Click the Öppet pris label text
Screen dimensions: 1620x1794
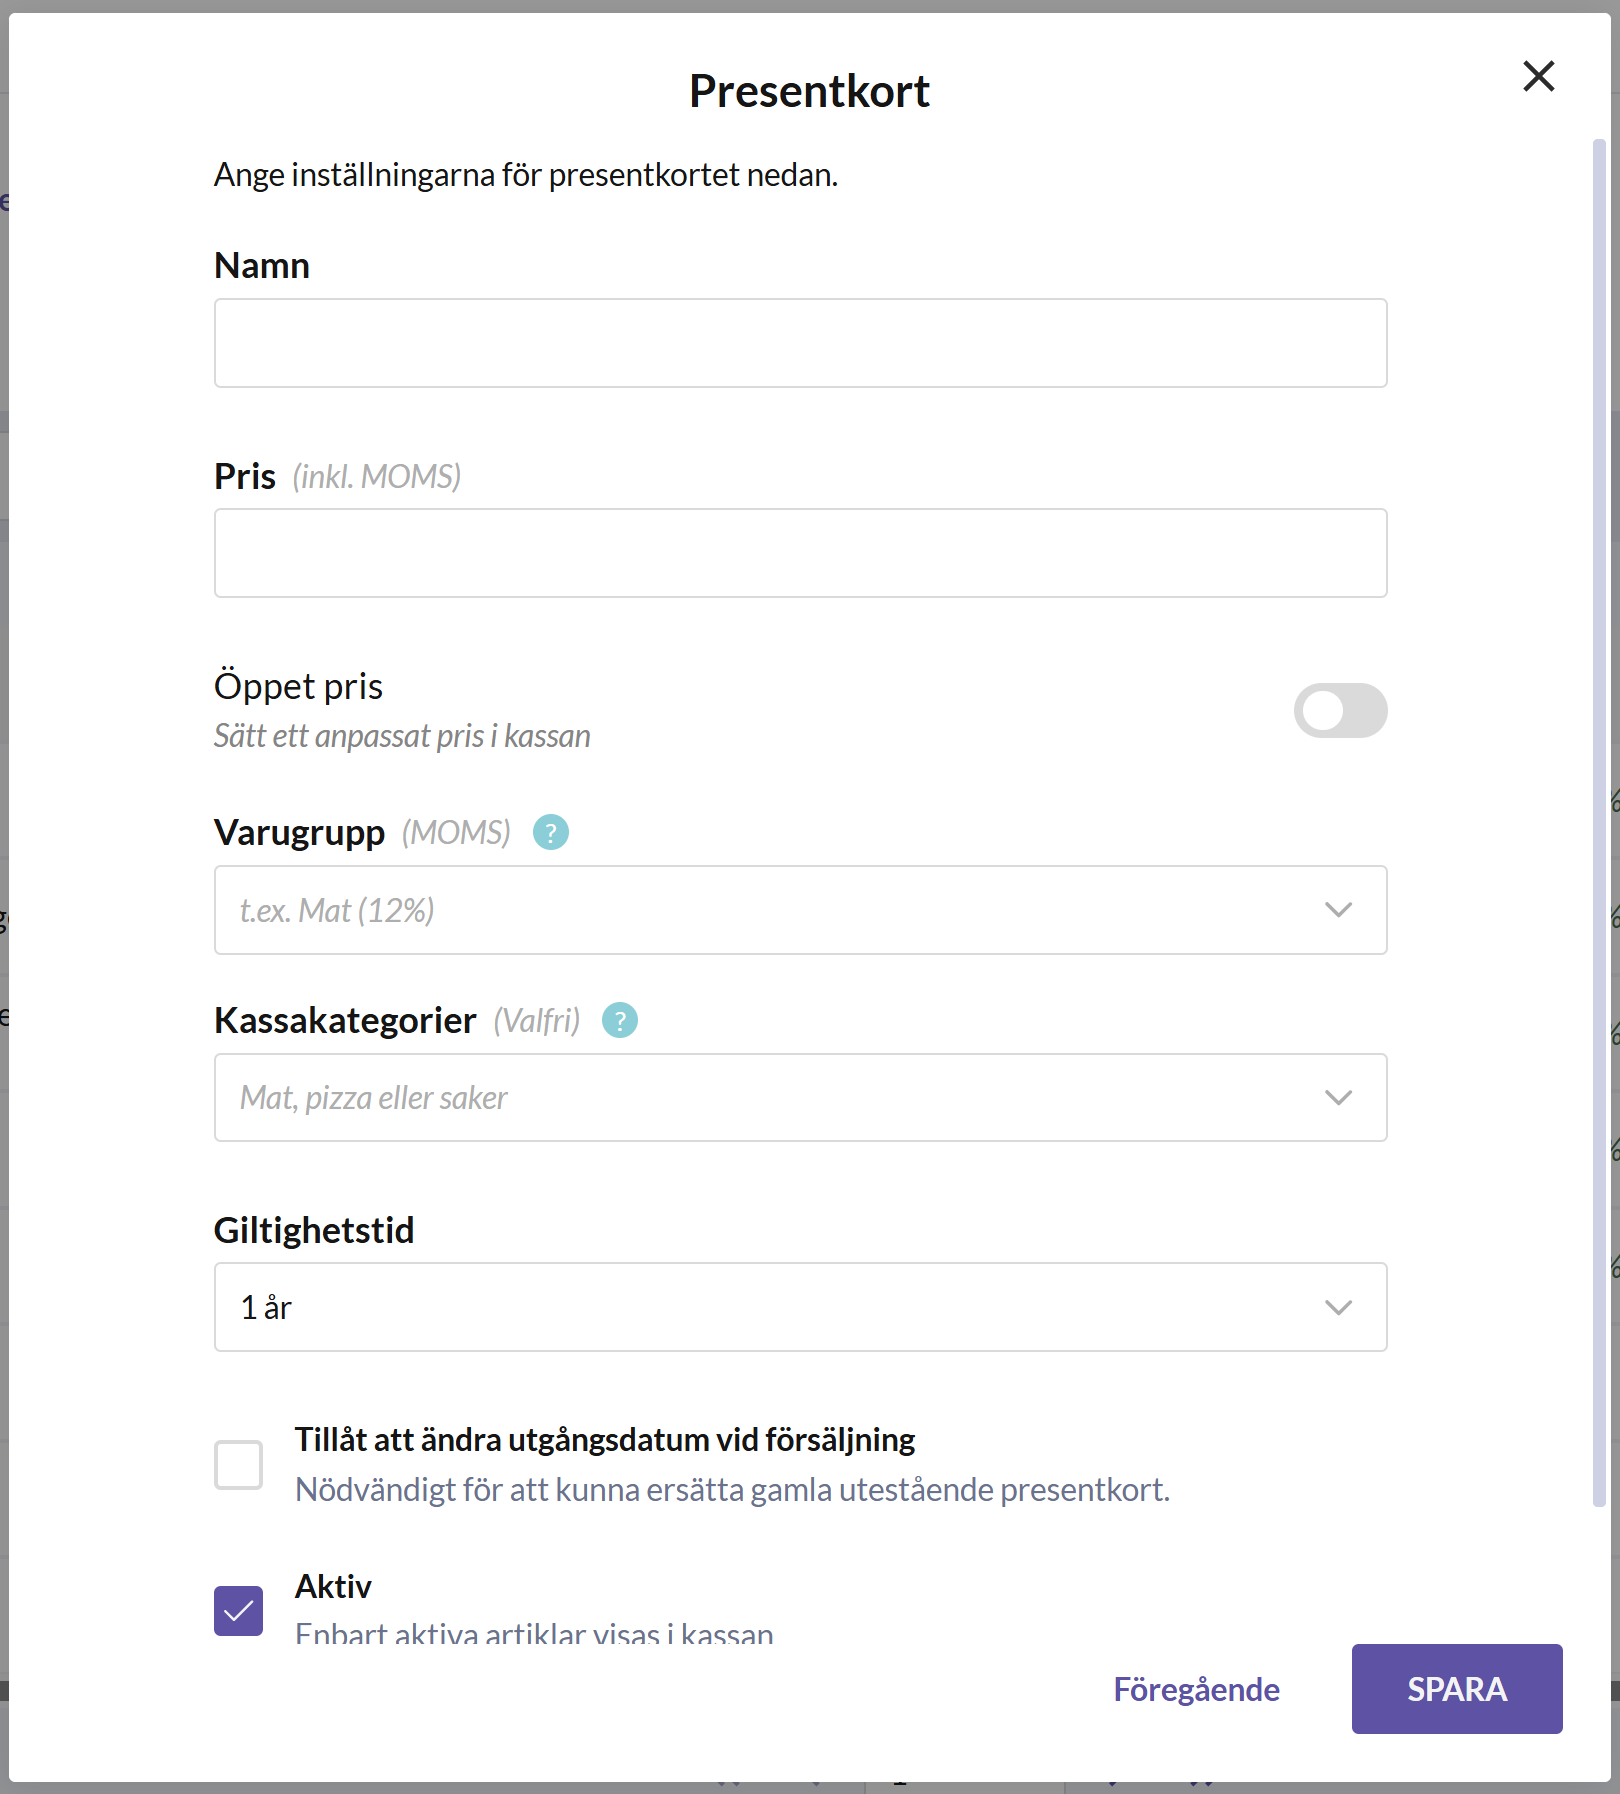pyautogui.click(x=298, y=687)
